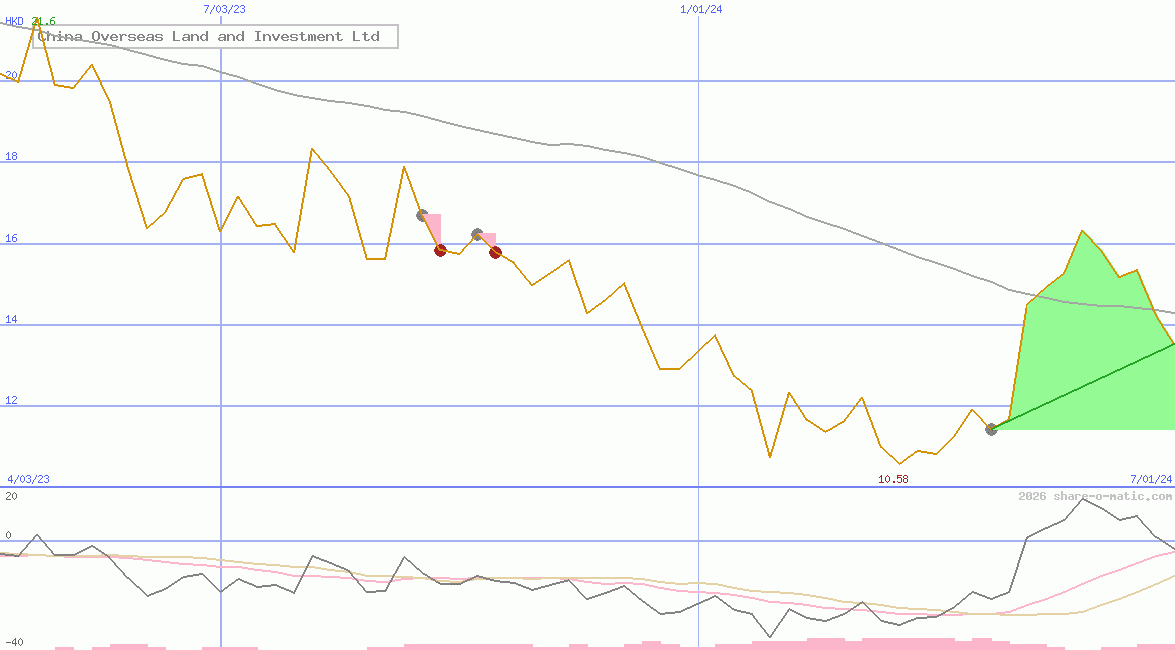1175x650 pixels.
Task: Click the 10.58 low price label
Action: (893, 479)
